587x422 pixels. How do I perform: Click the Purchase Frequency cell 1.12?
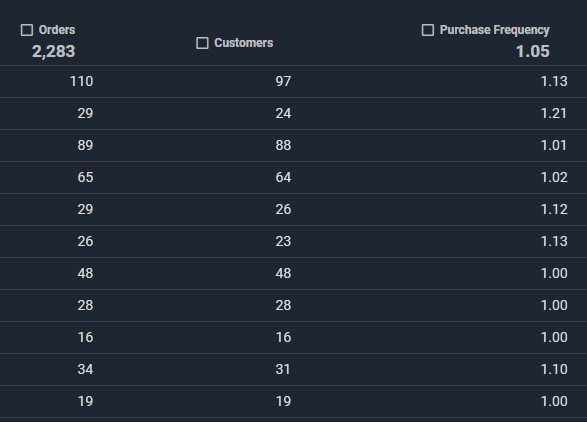554,209
